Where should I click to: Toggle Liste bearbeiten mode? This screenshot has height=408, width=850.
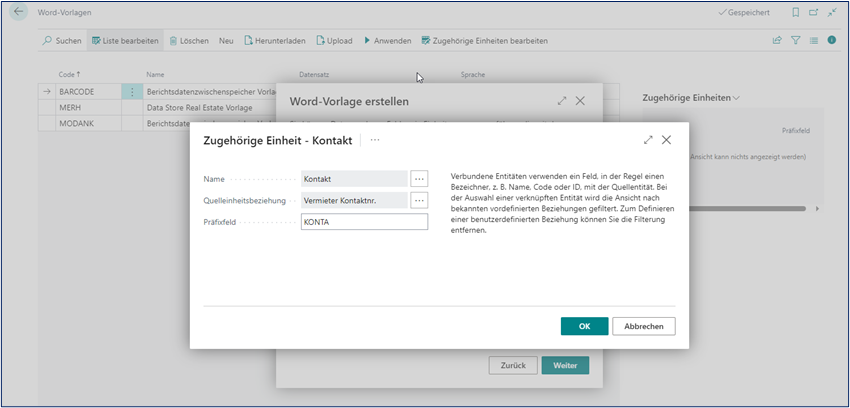[125, 41]
